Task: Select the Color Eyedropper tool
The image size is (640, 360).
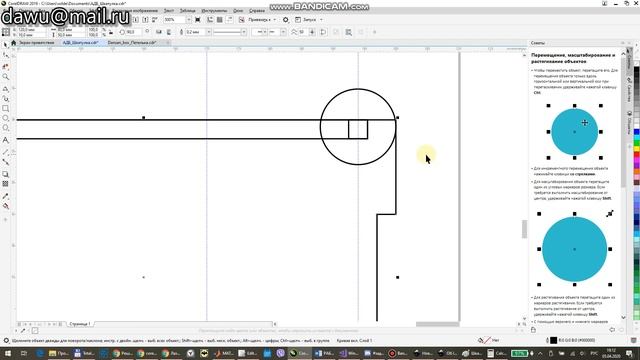Action: click(5, 196)
